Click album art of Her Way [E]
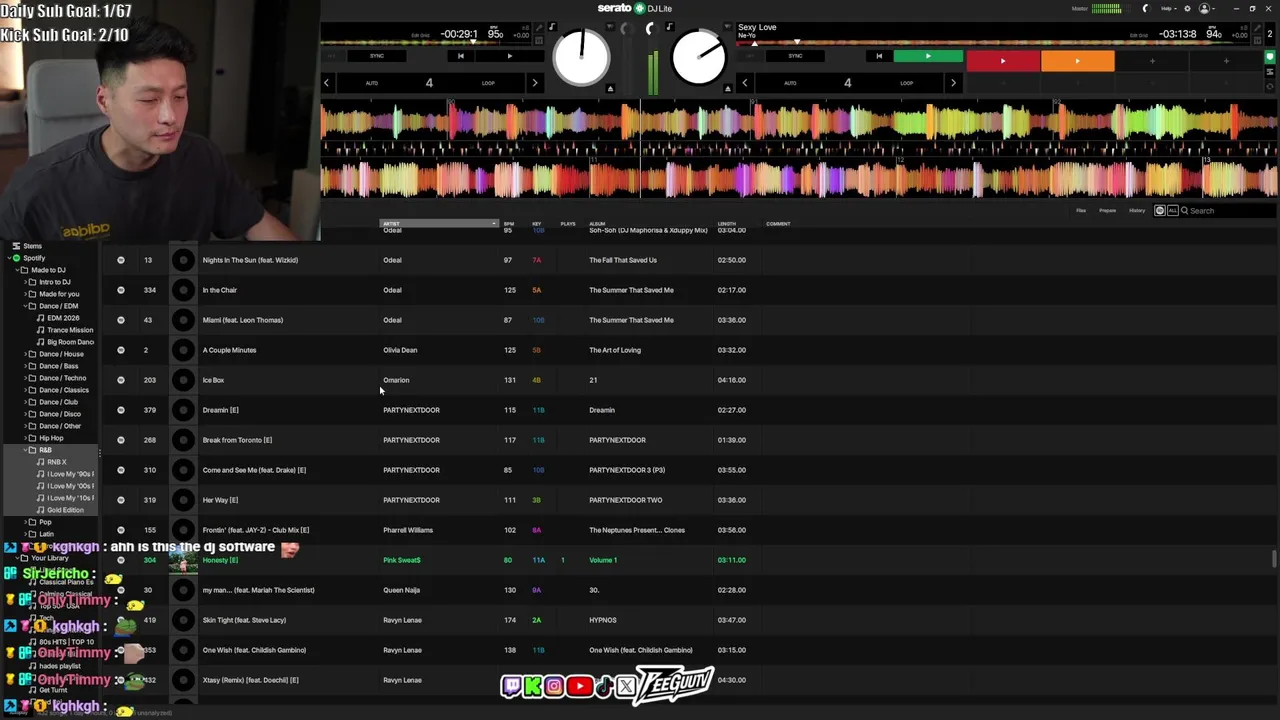The width and height of the screenshot is (1280, 720). tap(183, 500)
